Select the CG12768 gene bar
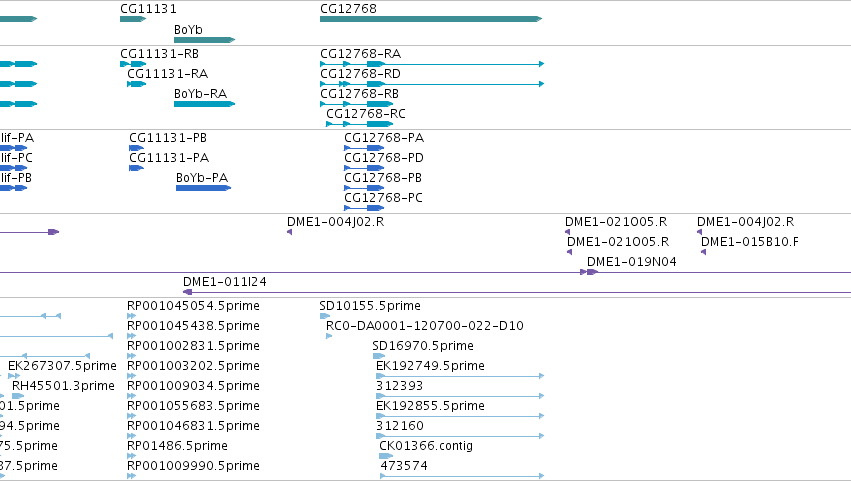 pos(431,19)
